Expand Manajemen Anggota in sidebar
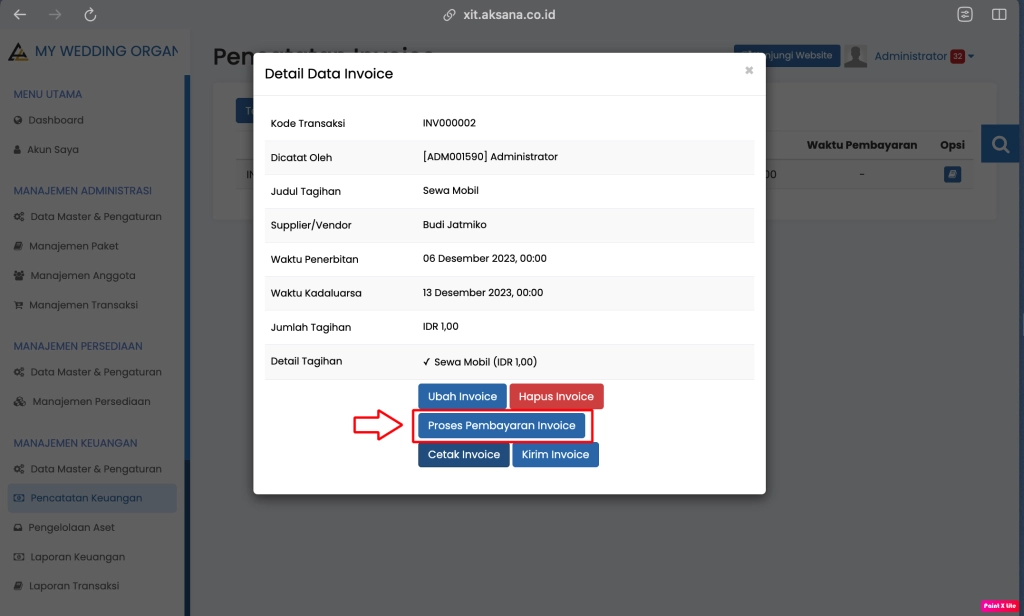 pos(82,276)
